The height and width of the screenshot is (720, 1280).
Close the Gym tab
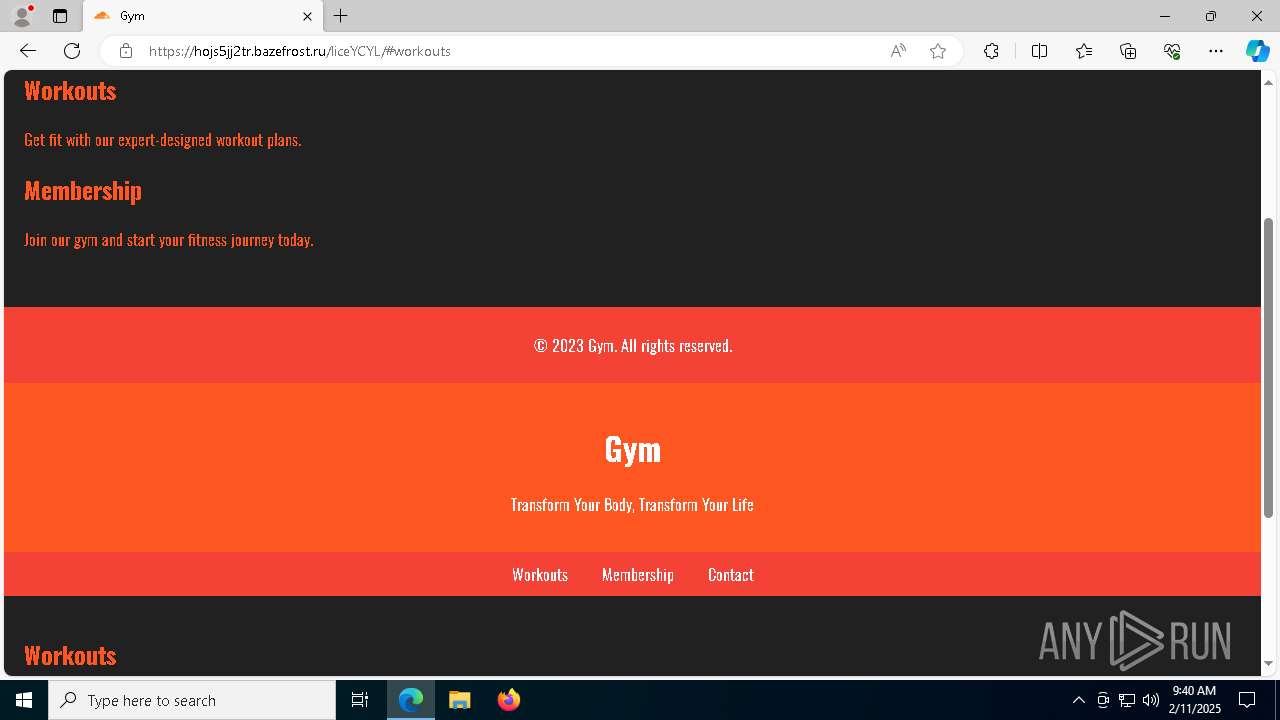point(307,16)
